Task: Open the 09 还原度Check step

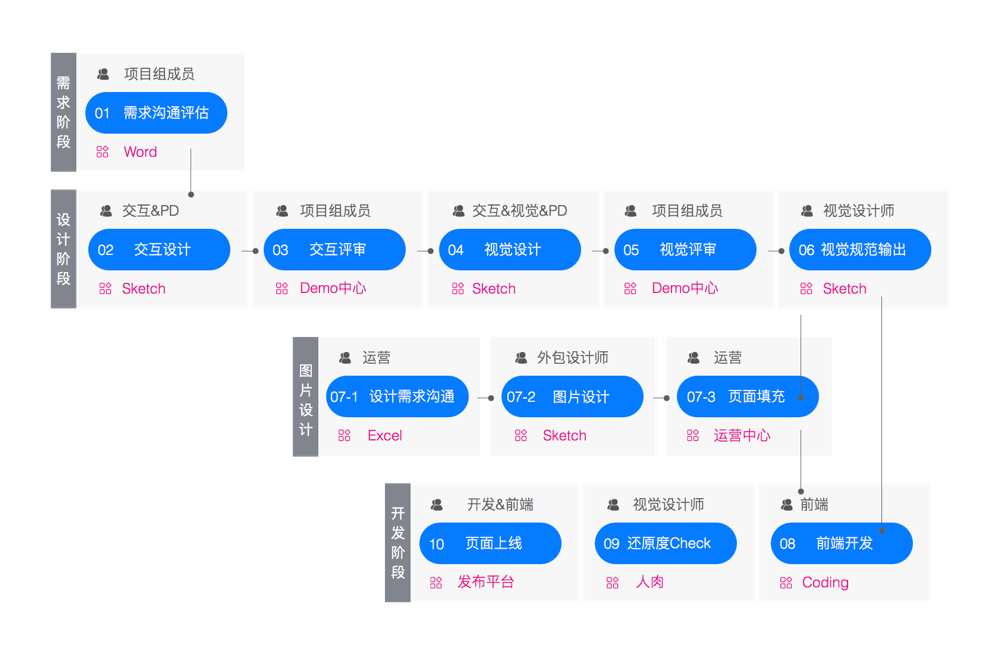Action: coord(665,544)
